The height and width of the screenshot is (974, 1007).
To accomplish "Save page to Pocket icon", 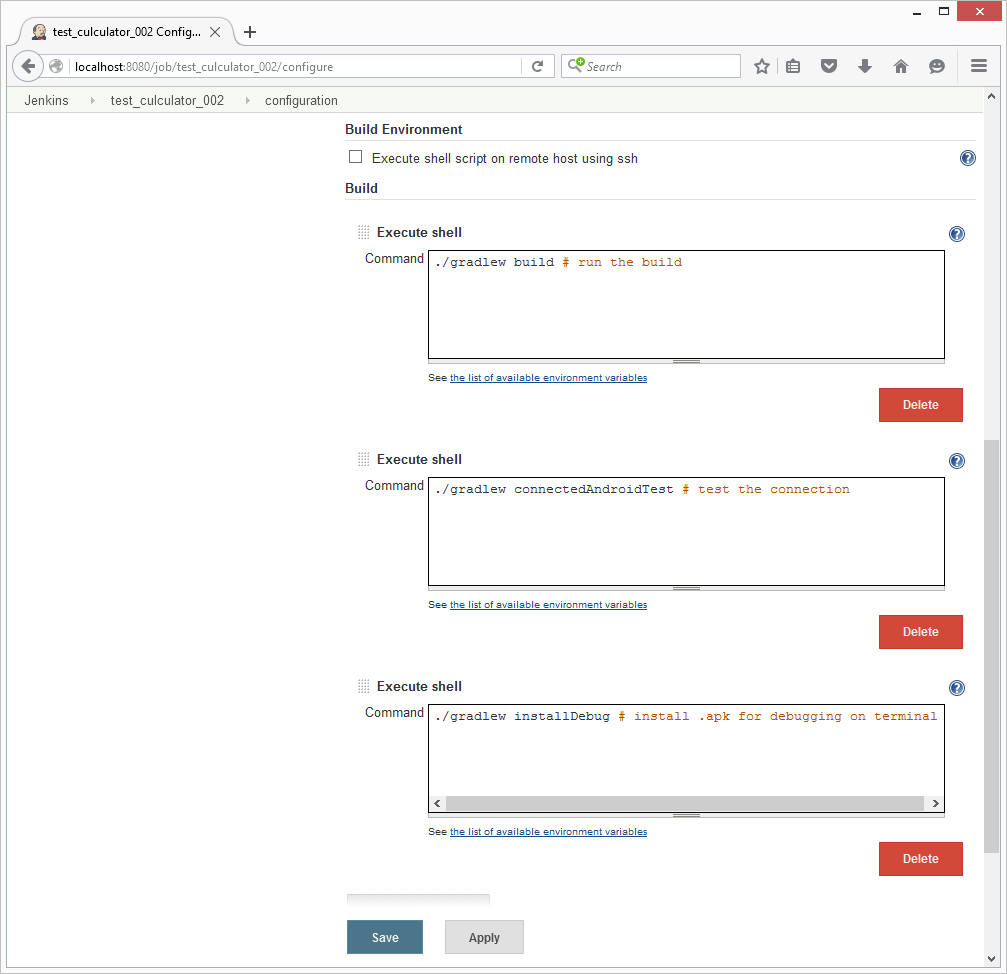I will tap(829, 66).
